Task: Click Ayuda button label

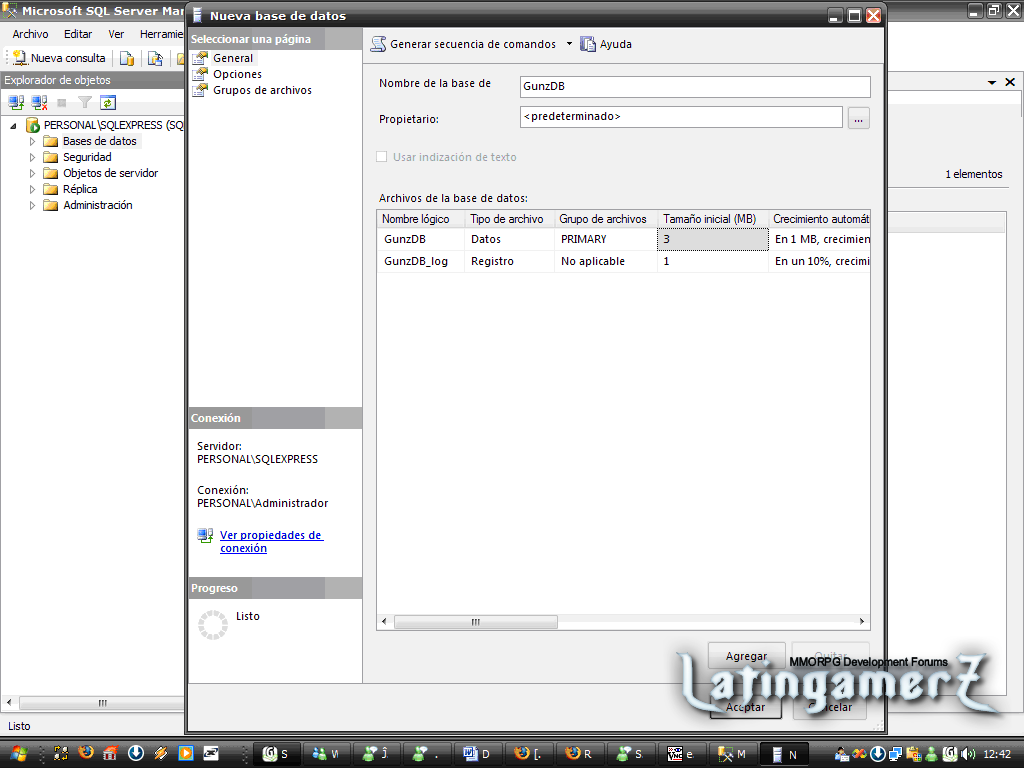Action: point(616,44)
